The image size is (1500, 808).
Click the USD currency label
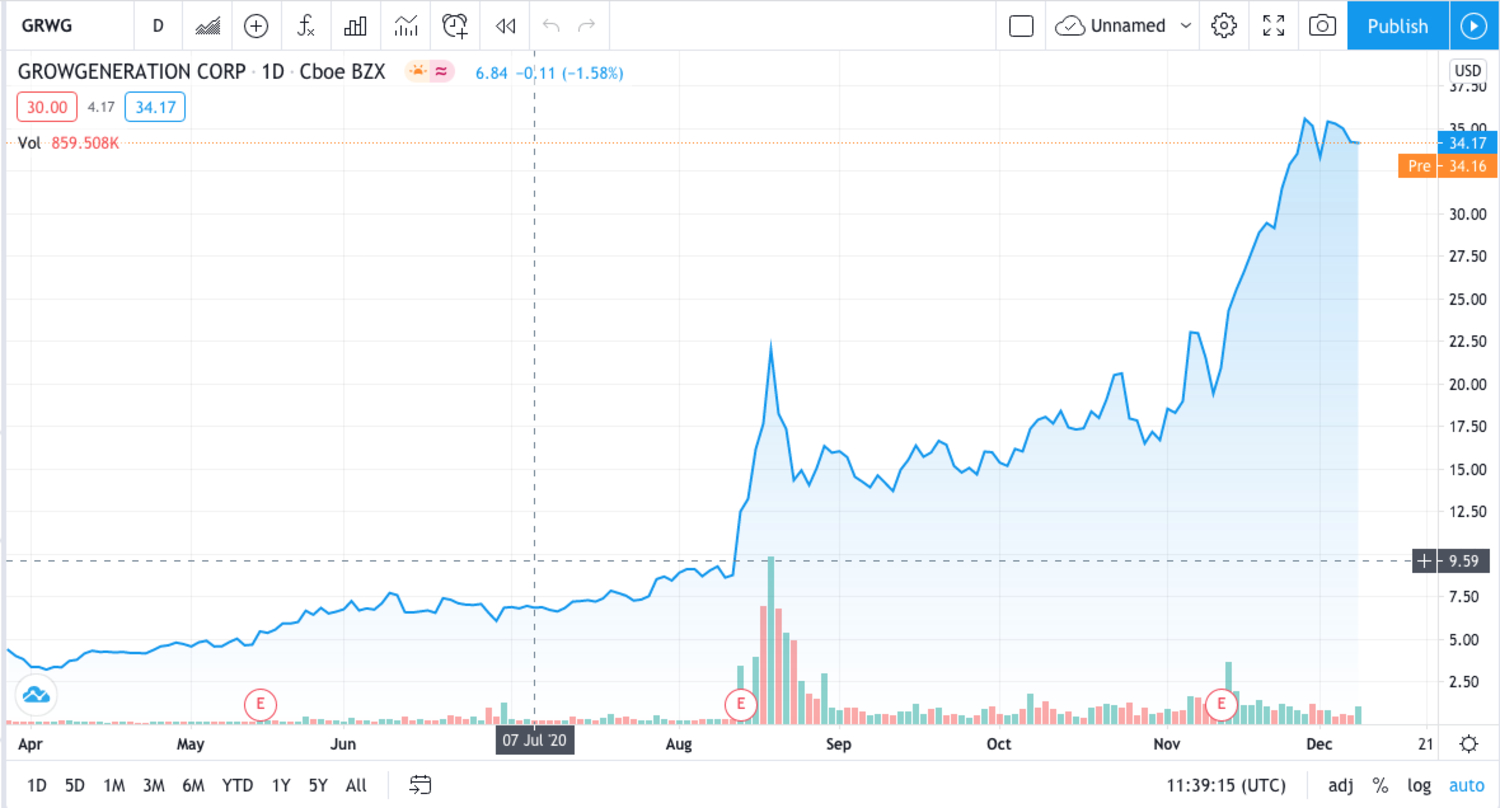click(x=1467, y=71)
